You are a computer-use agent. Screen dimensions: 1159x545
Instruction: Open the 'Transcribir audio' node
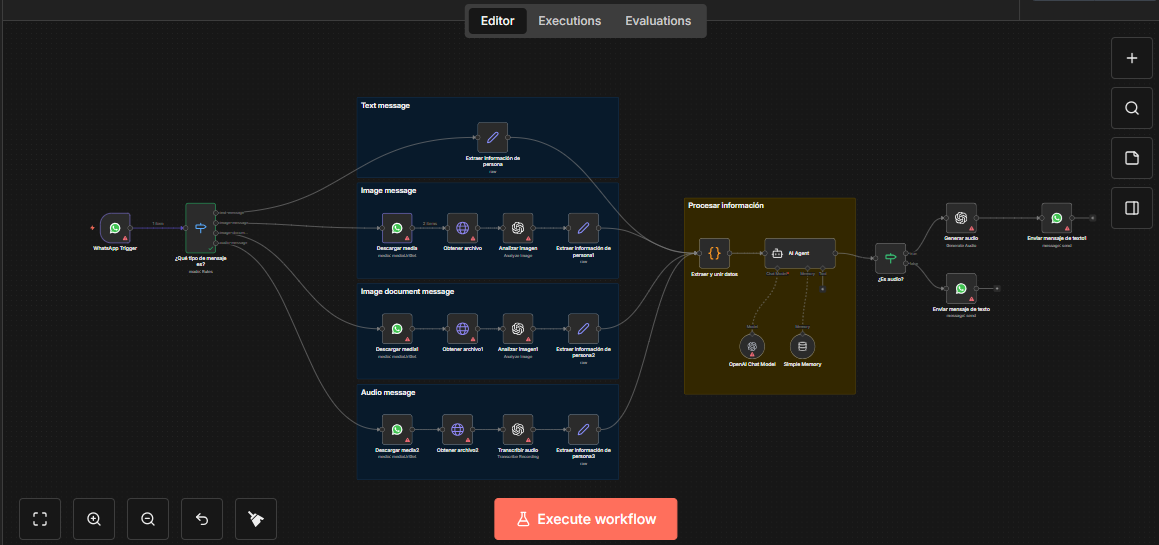point(518,430)
